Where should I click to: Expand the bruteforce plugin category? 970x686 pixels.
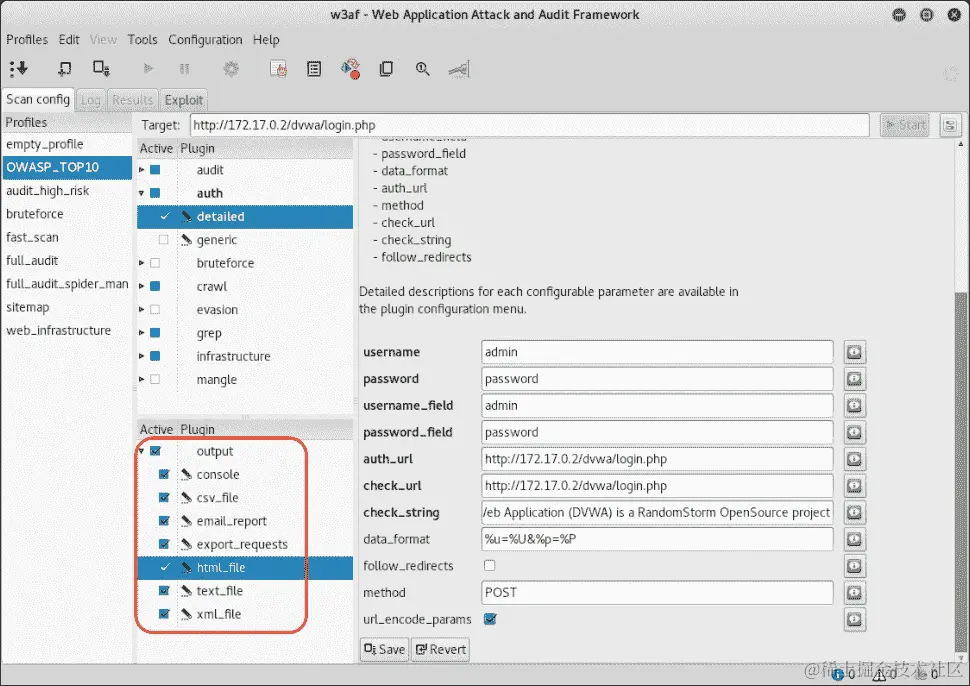(x=142, y=263)
